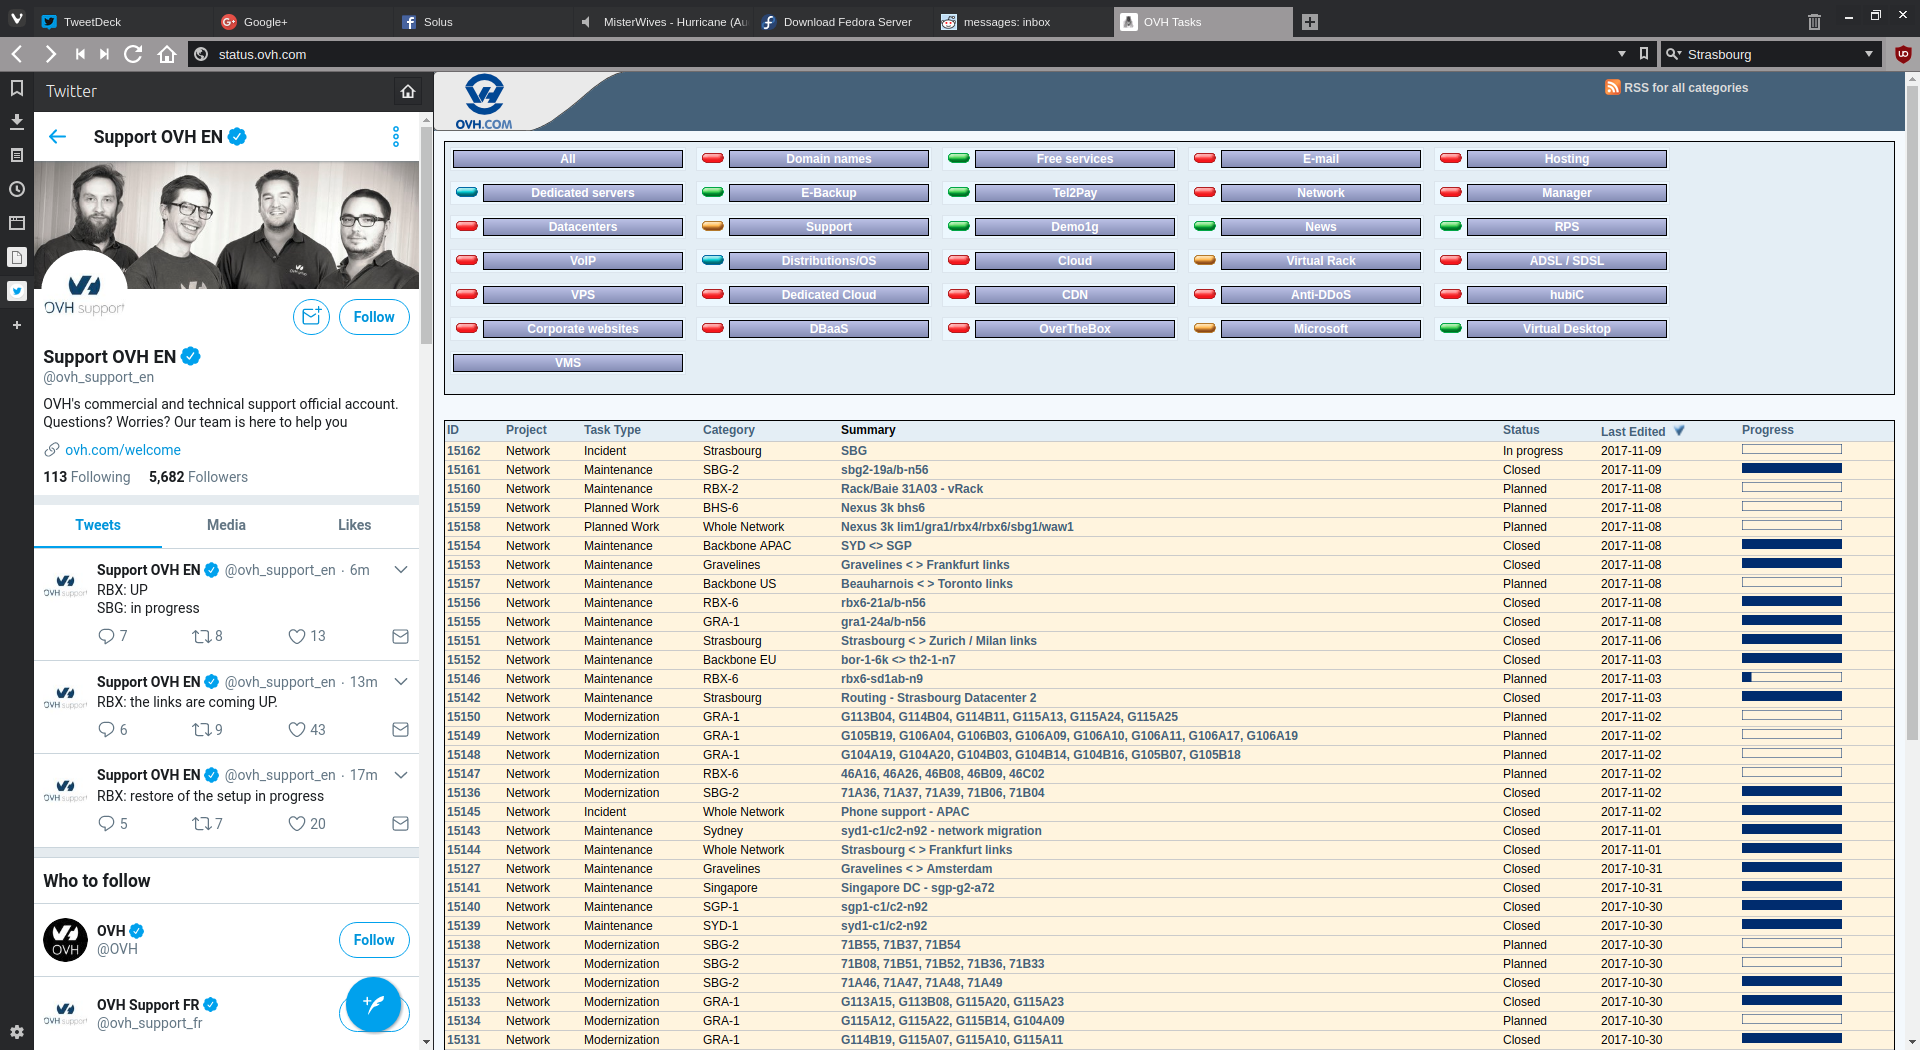1920x1050 pixels.
Task: Switch to Download Fedora Server tab
Action: coord(841,22)
